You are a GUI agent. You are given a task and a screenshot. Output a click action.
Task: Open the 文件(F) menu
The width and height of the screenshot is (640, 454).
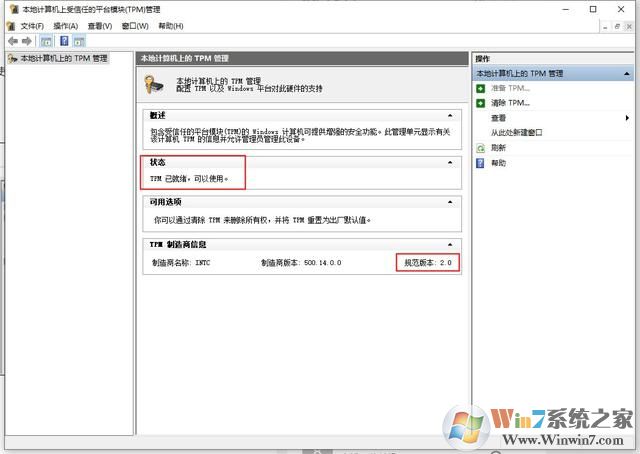coord(32,26)
